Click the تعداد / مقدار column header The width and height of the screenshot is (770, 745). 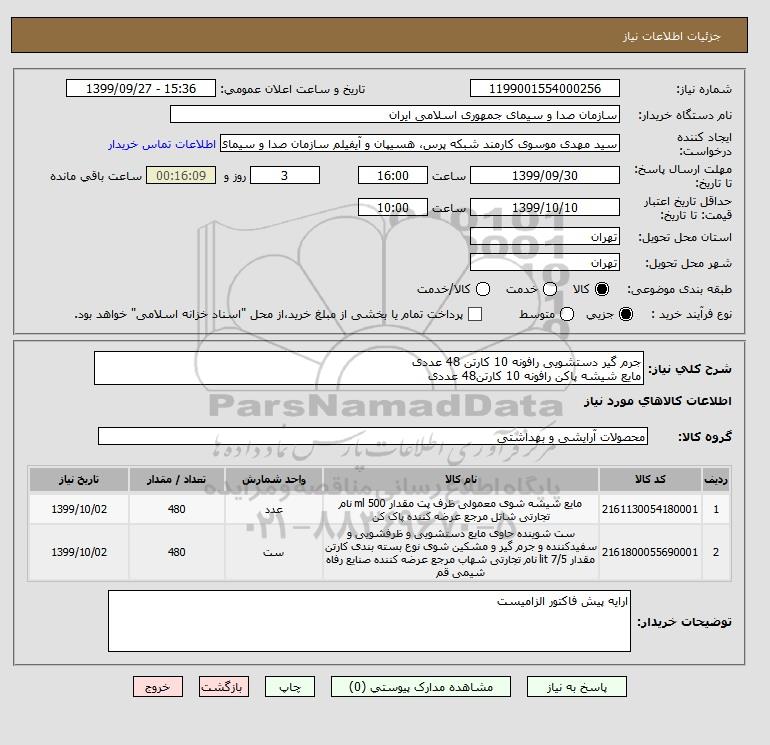tap(176, 479)
